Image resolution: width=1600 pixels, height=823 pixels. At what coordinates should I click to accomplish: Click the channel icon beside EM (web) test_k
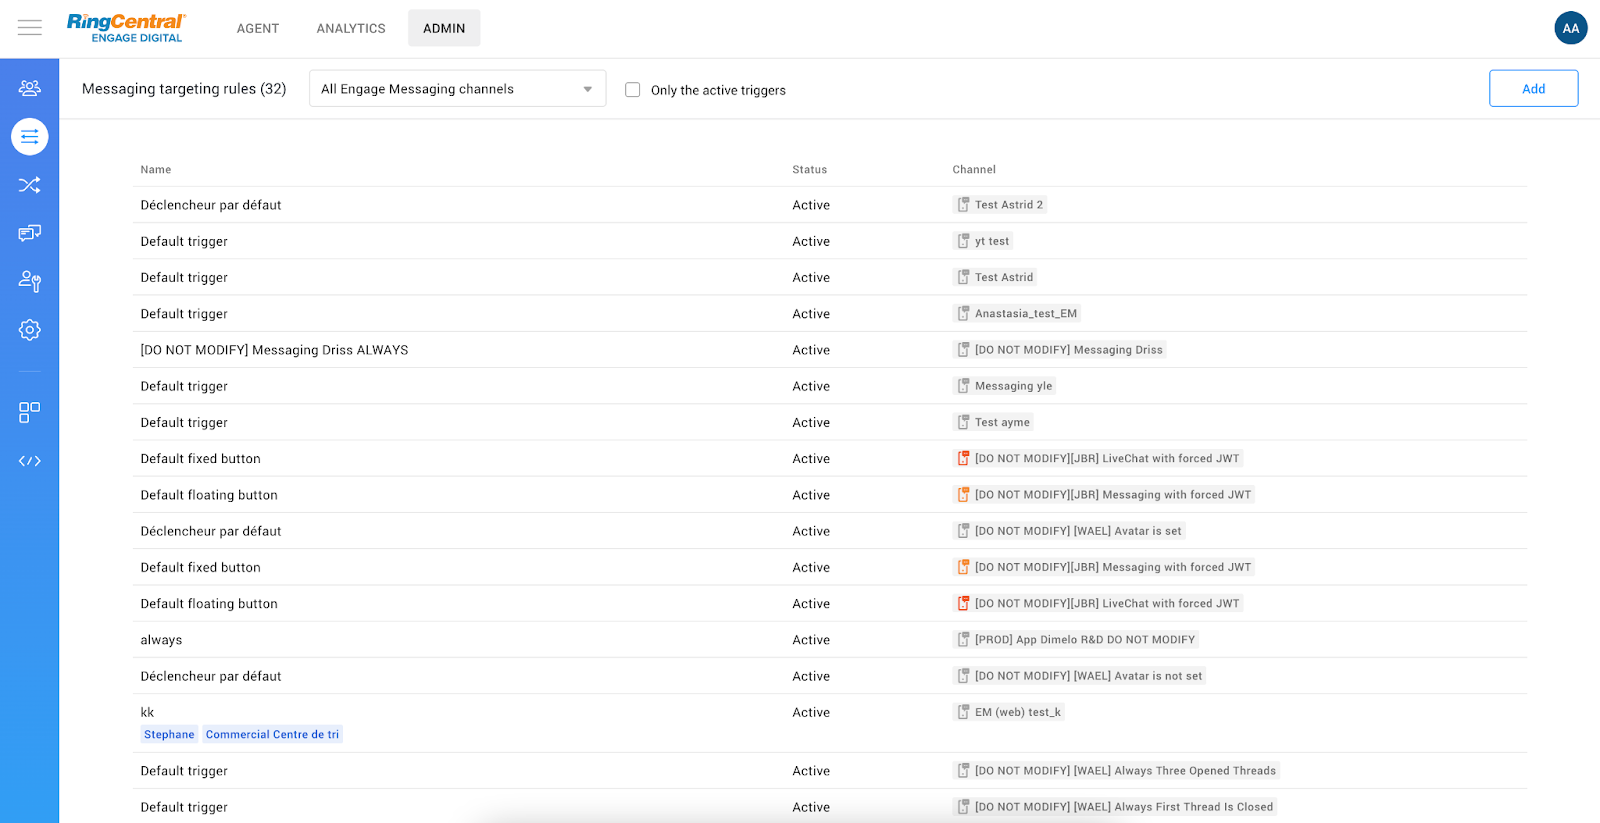(964, 712)
